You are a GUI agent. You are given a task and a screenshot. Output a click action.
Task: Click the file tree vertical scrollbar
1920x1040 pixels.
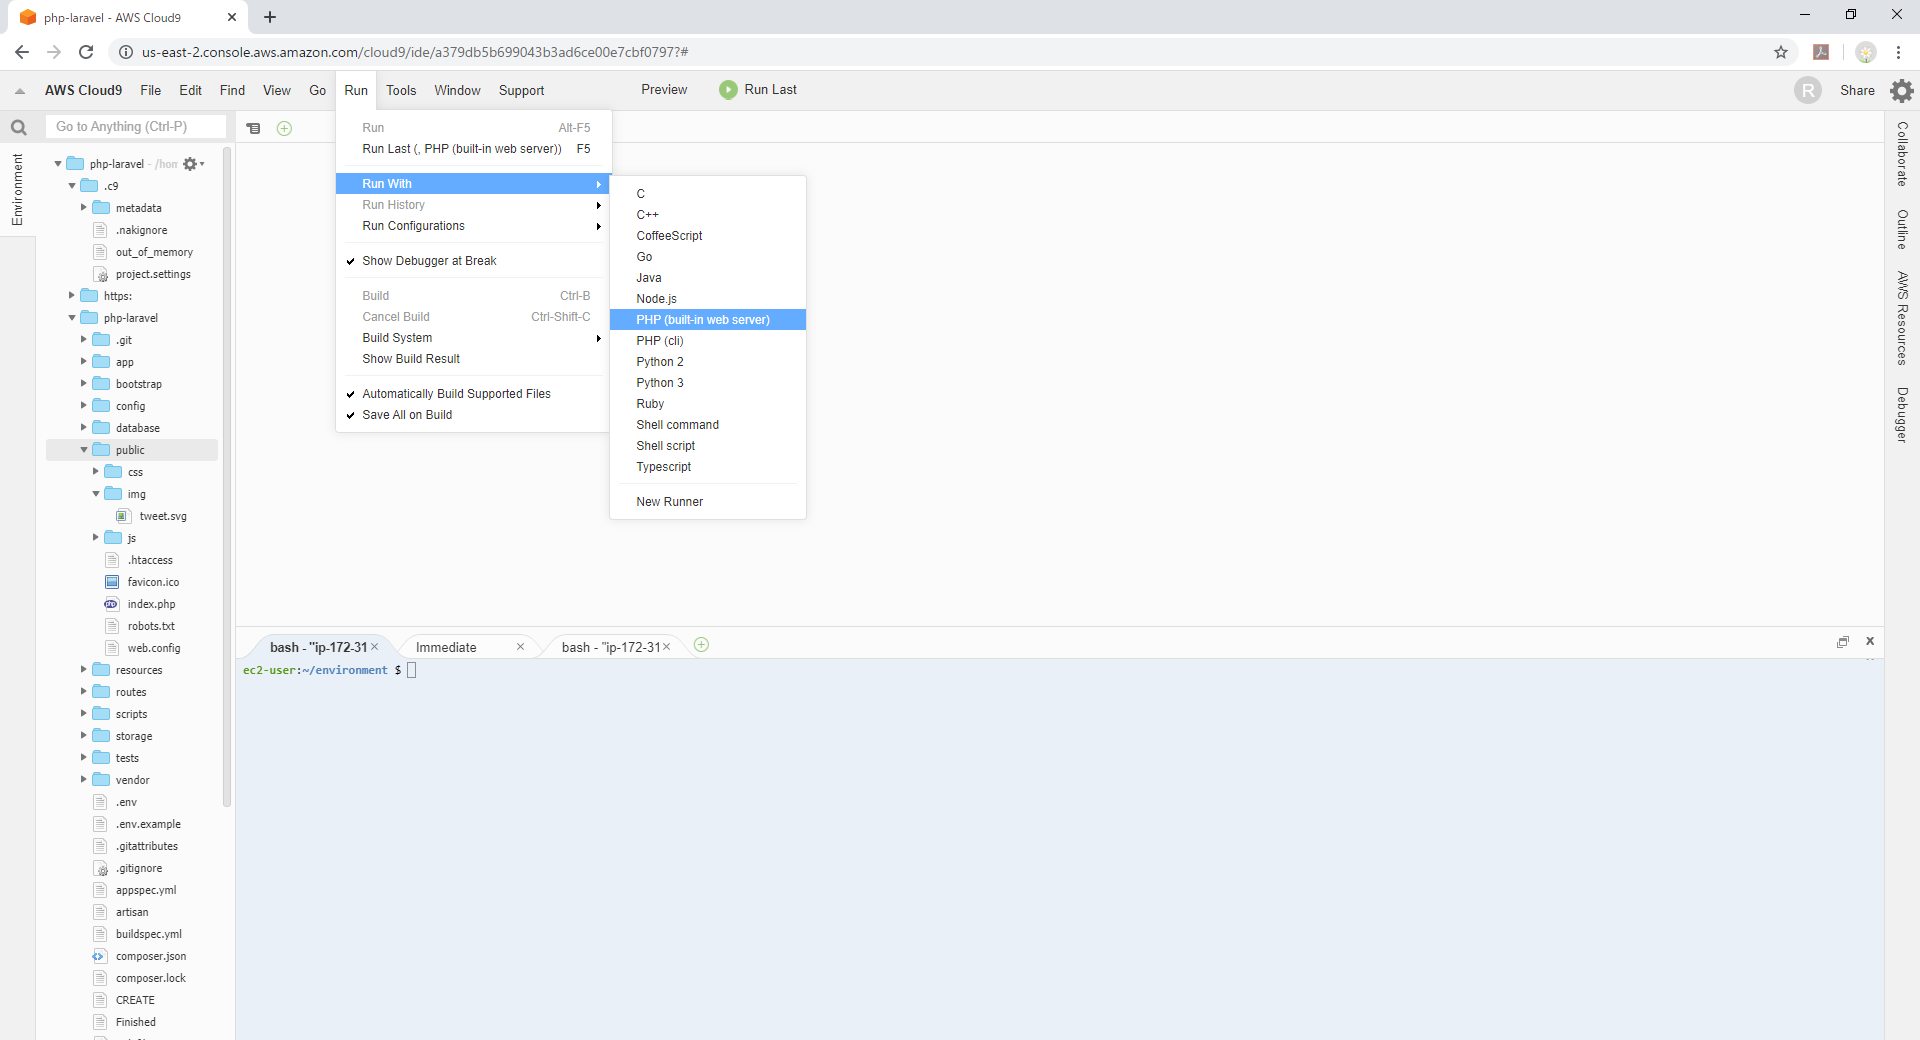coord(227,477)
